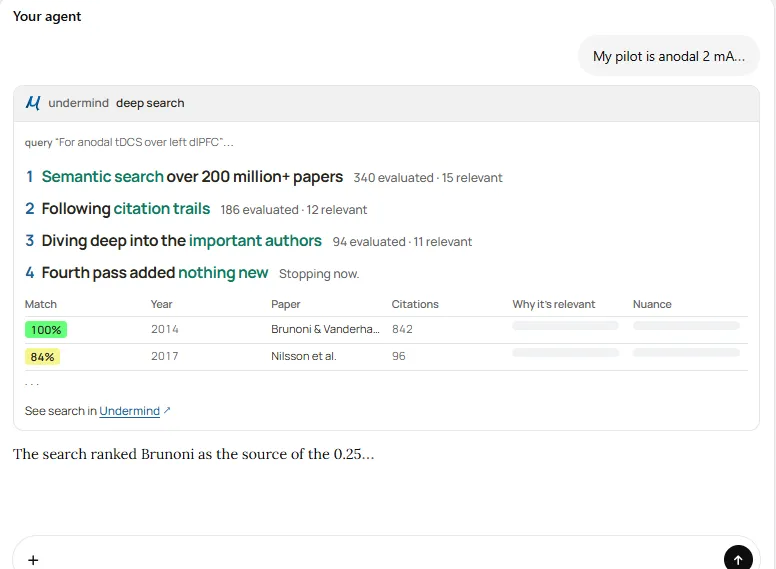The height and width of the screenshot is (569, 776).
Task: Click the "Stopping now." status text
Action: [x=319, y=274]
